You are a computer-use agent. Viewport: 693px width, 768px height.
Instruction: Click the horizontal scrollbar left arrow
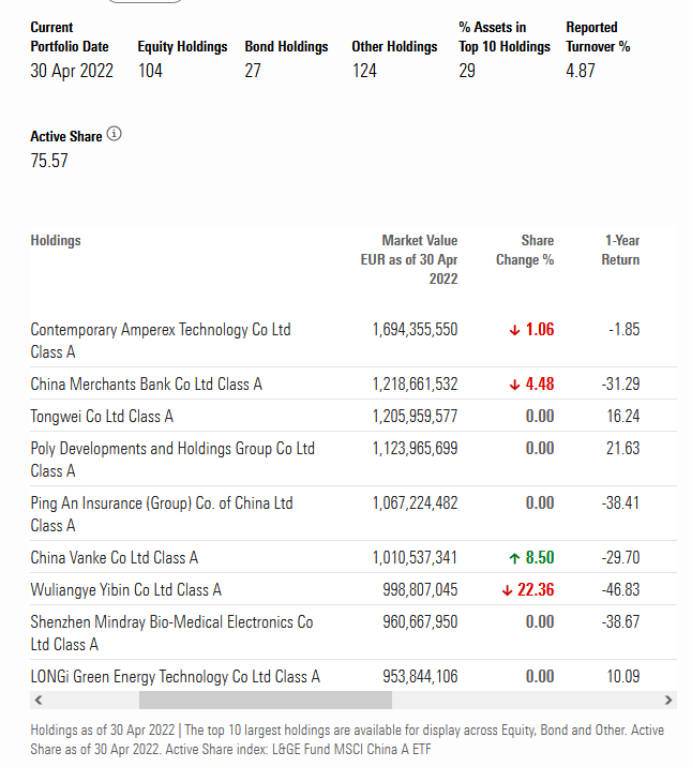38,700
